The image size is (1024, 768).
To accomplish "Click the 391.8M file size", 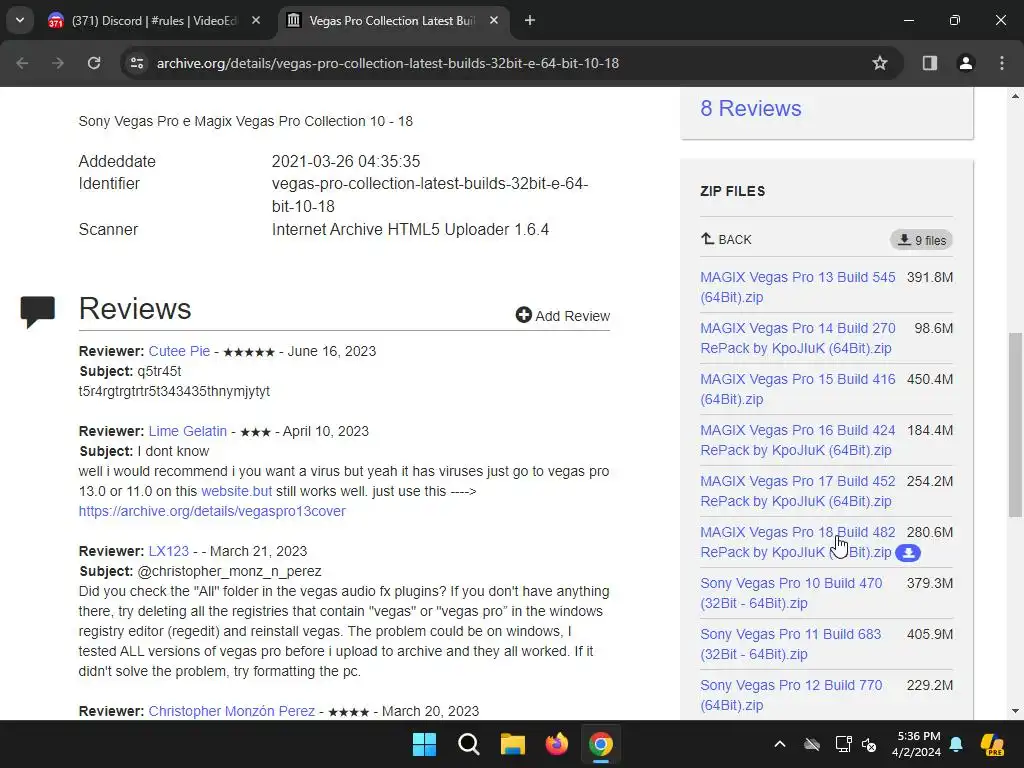I will (929, 277).
